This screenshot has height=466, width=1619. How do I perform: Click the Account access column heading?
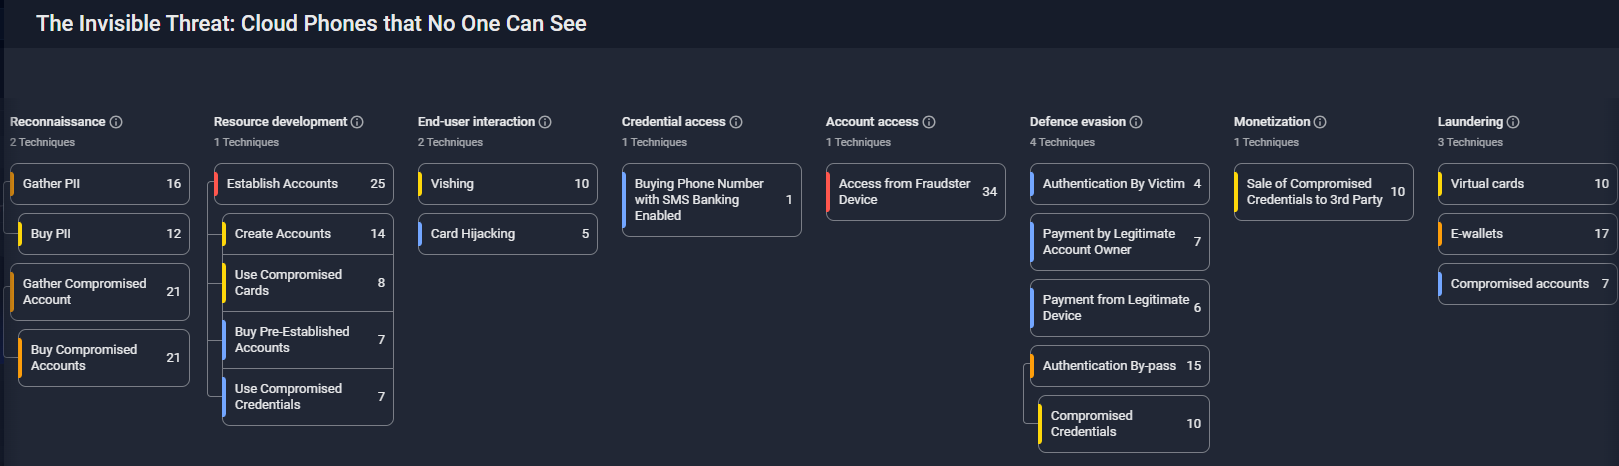[872, 122]
